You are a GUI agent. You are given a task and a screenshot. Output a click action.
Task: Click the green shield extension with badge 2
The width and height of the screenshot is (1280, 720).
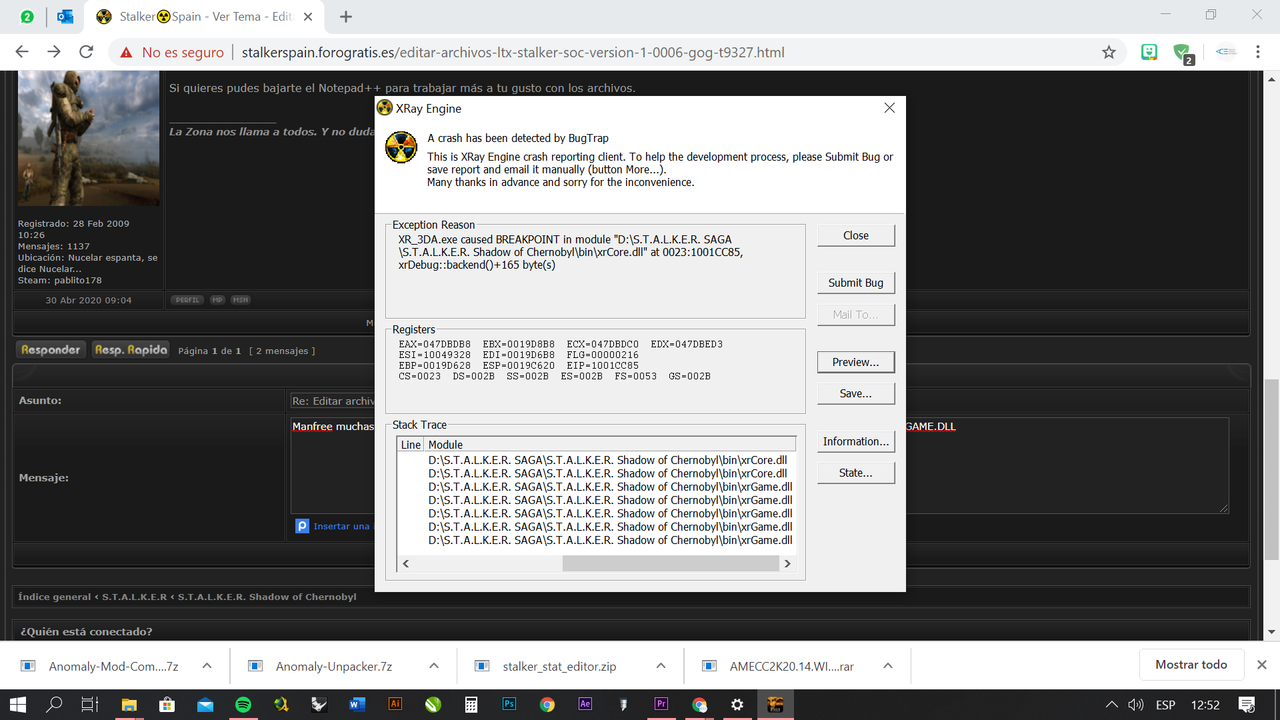[1183, 54]
